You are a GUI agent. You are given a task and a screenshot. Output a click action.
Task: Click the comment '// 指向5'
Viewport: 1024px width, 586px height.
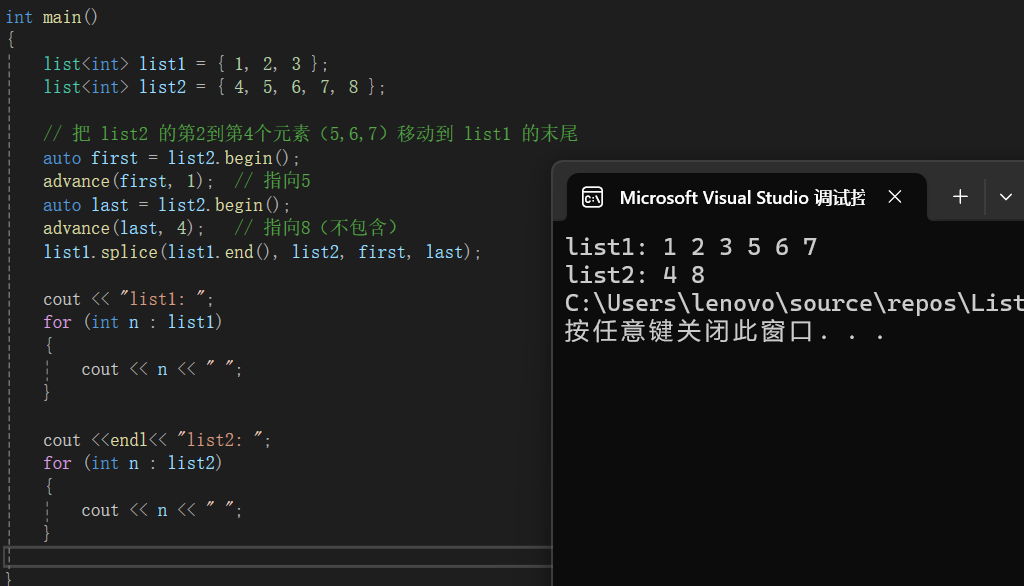(272, 181)
